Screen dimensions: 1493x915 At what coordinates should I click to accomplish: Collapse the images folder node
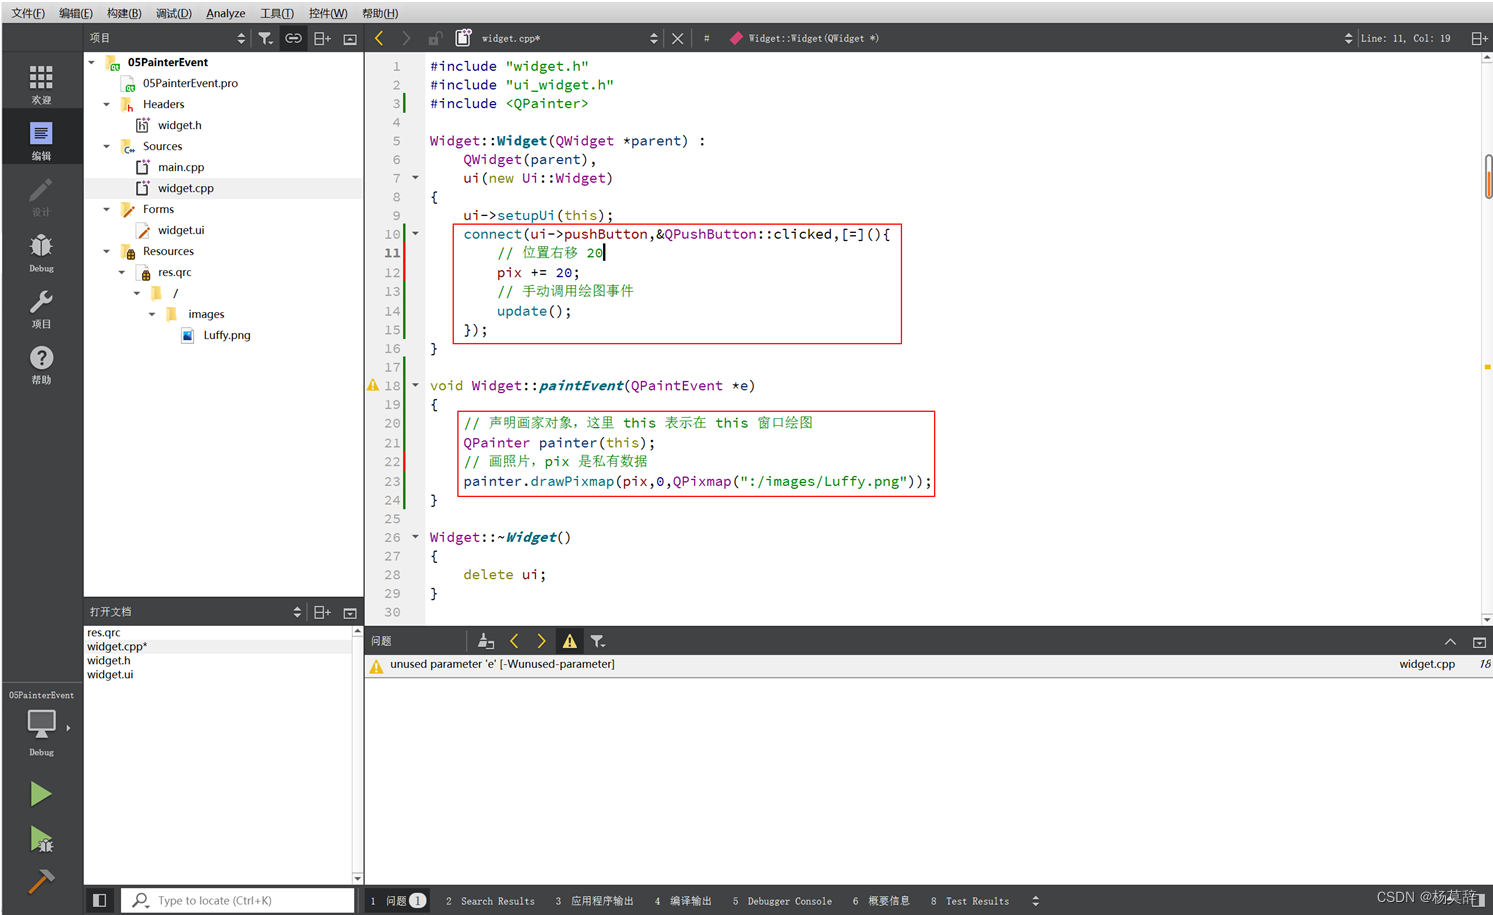click(x=152, y=314)
